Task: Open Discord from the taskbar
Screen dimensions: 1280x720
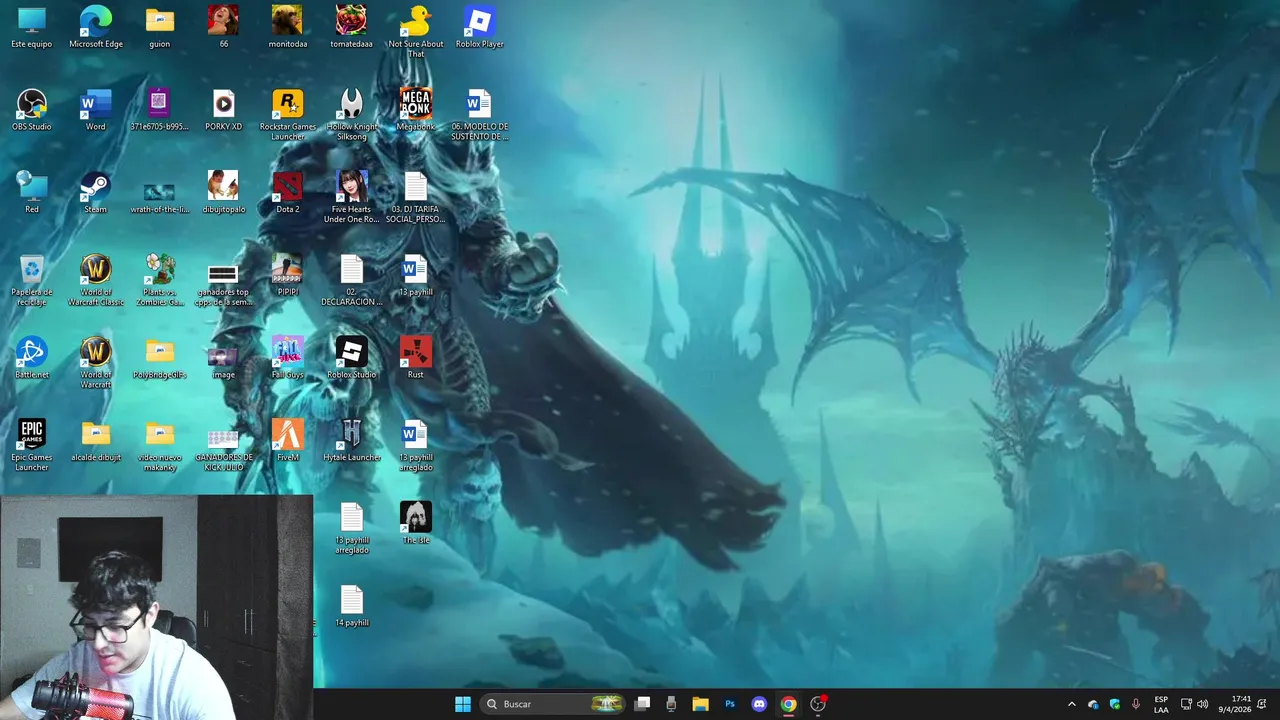Action: pyautogui.click(x=759, y=704)
